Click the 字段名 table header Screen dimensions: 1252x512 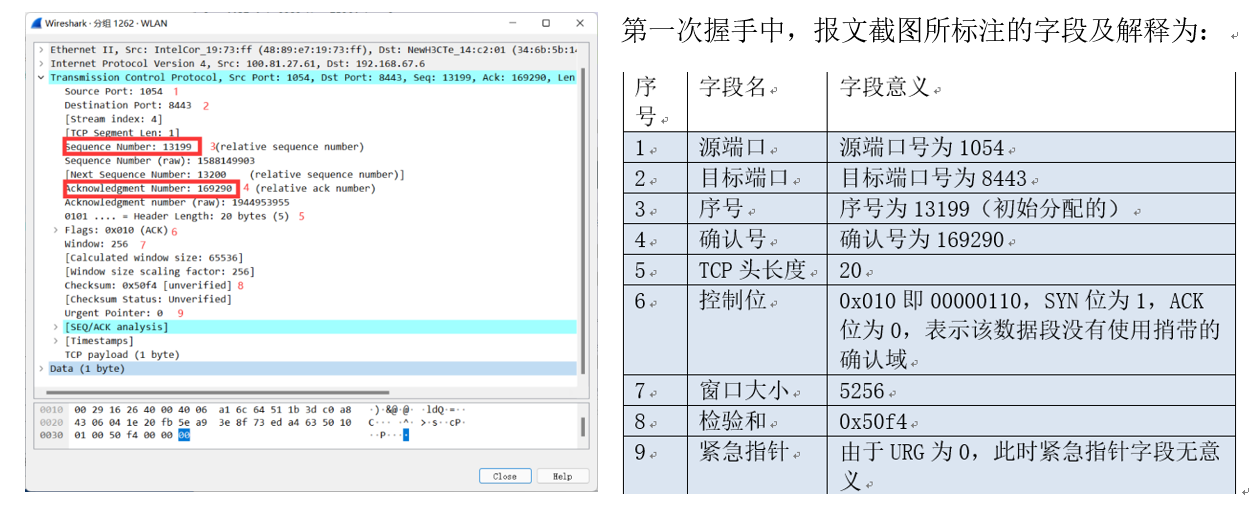[x=758, y=101]
